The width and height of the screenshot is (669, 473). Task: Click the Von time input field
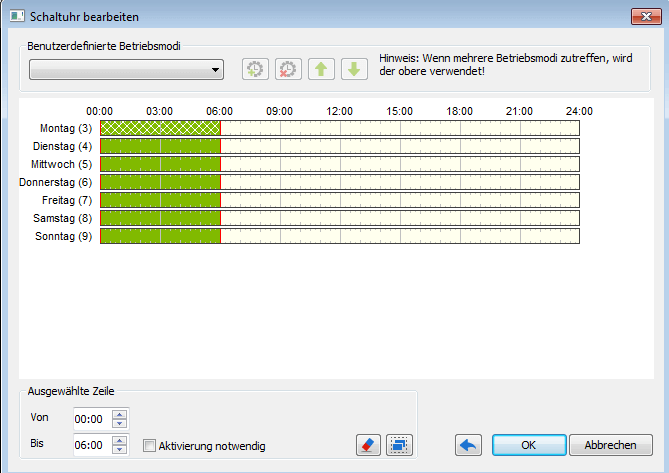pos(92,419)
